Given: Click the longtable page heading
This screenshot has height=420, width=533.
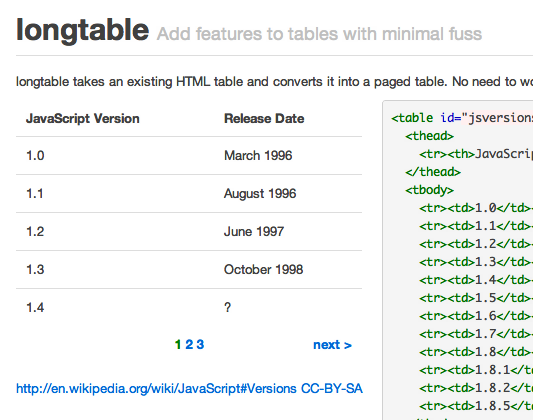Looking at the screenshot, I should point(83,31).
